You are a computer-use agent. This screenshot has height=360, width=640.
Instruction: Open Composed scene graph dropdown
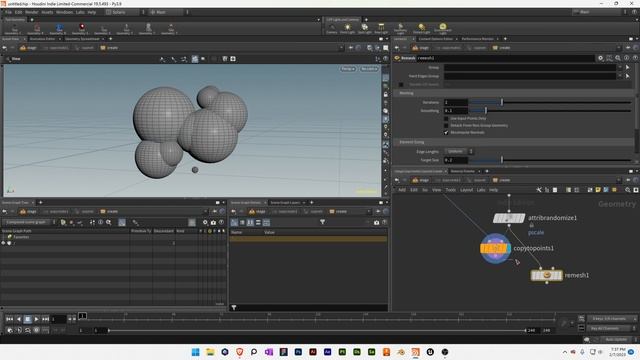point(29,222)
